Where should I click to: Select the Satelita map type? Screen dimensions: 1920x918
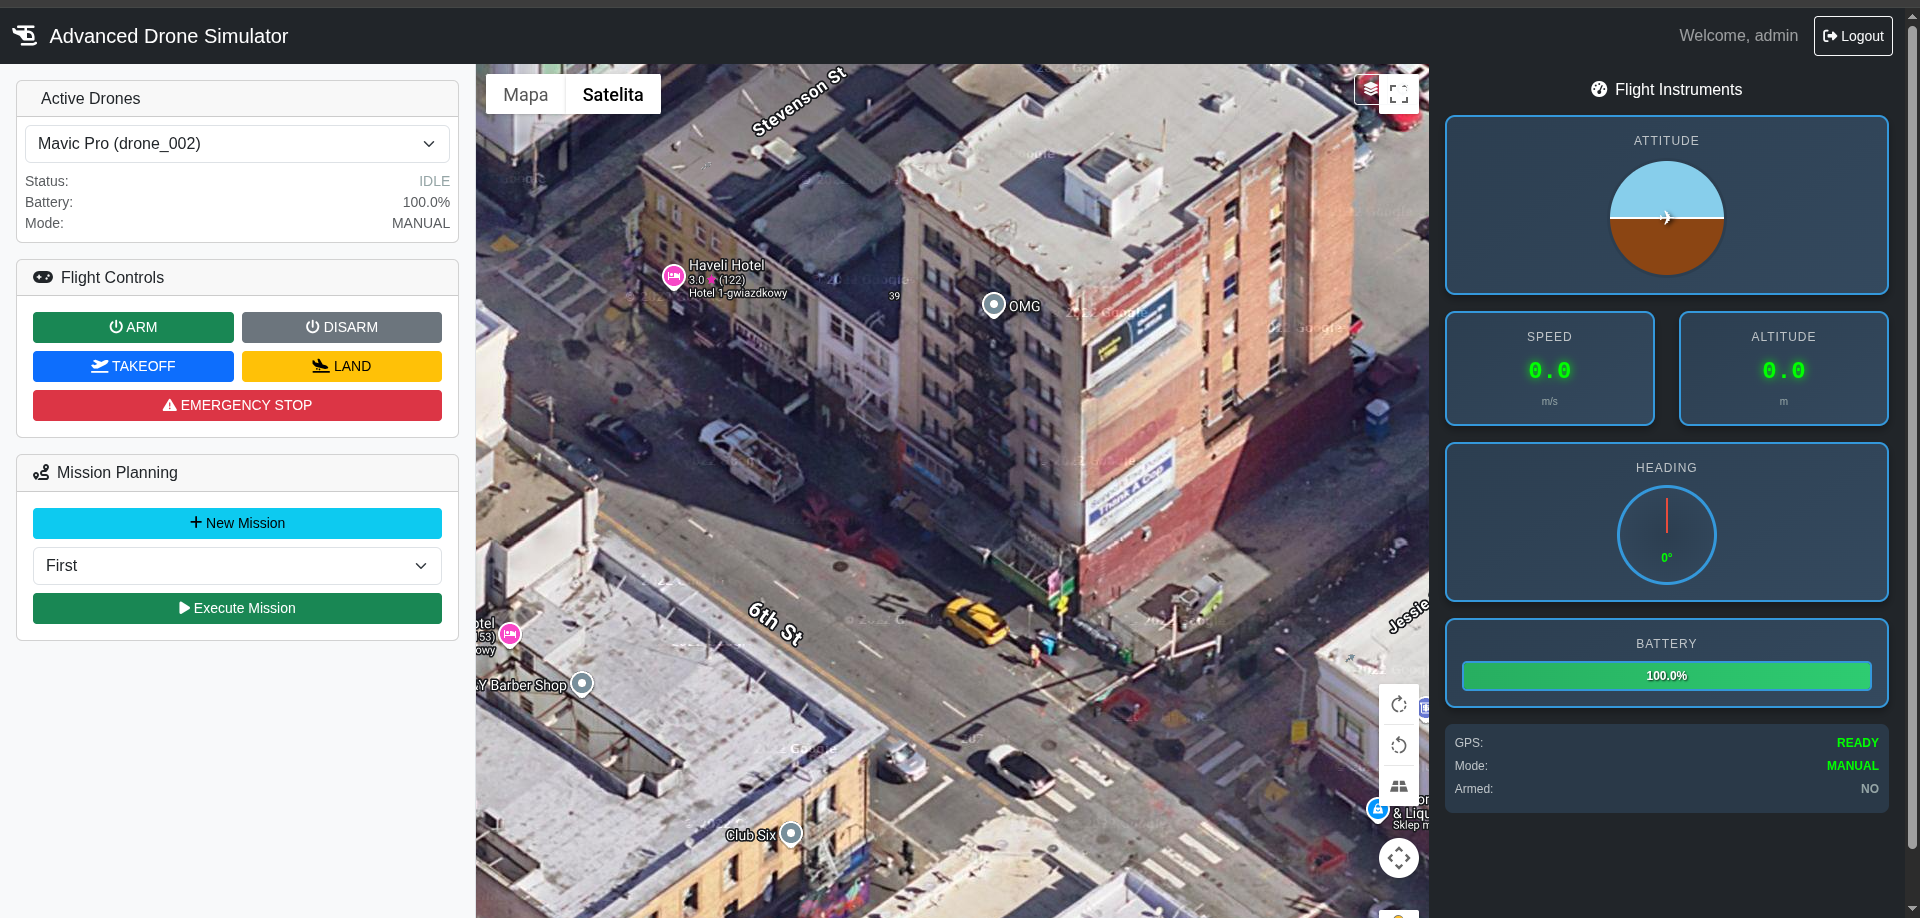click(x=612, y=95)
